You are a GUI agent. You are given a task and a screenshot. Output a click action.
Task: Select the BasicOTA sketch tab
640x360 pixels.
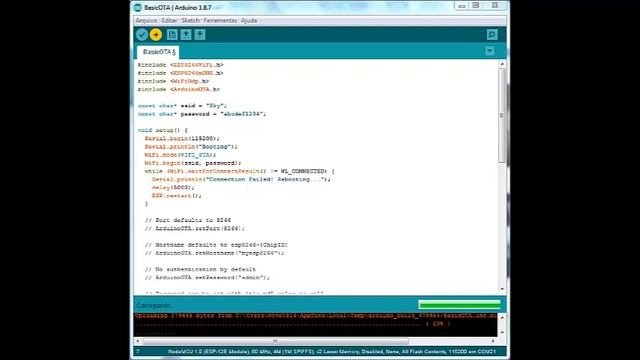pos(158,52)
